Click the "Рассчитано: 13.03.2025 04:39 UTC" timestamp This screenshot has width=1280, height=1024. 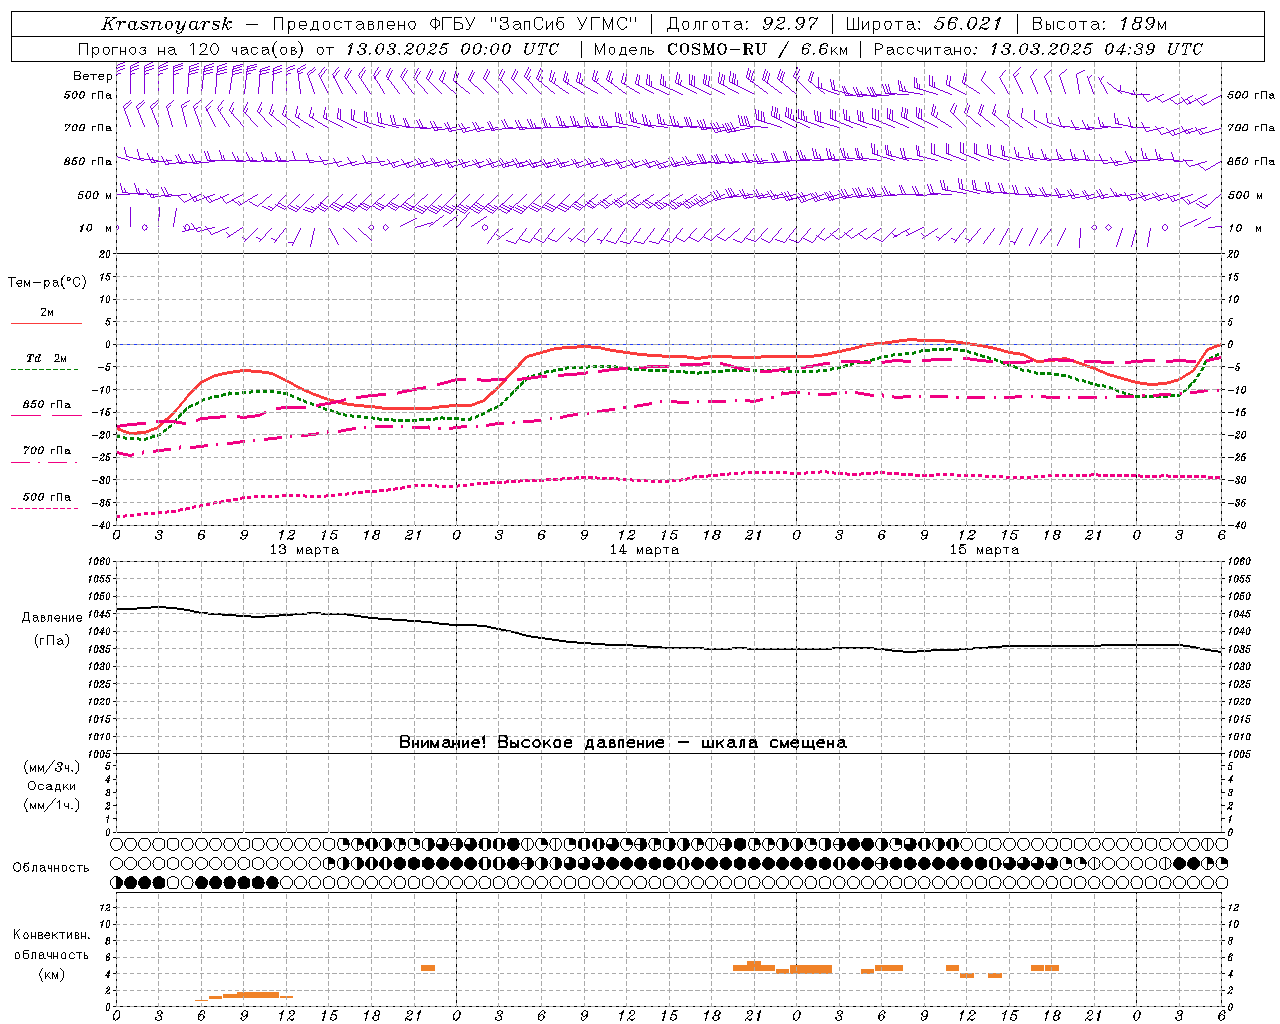(x=1038, y=49)
